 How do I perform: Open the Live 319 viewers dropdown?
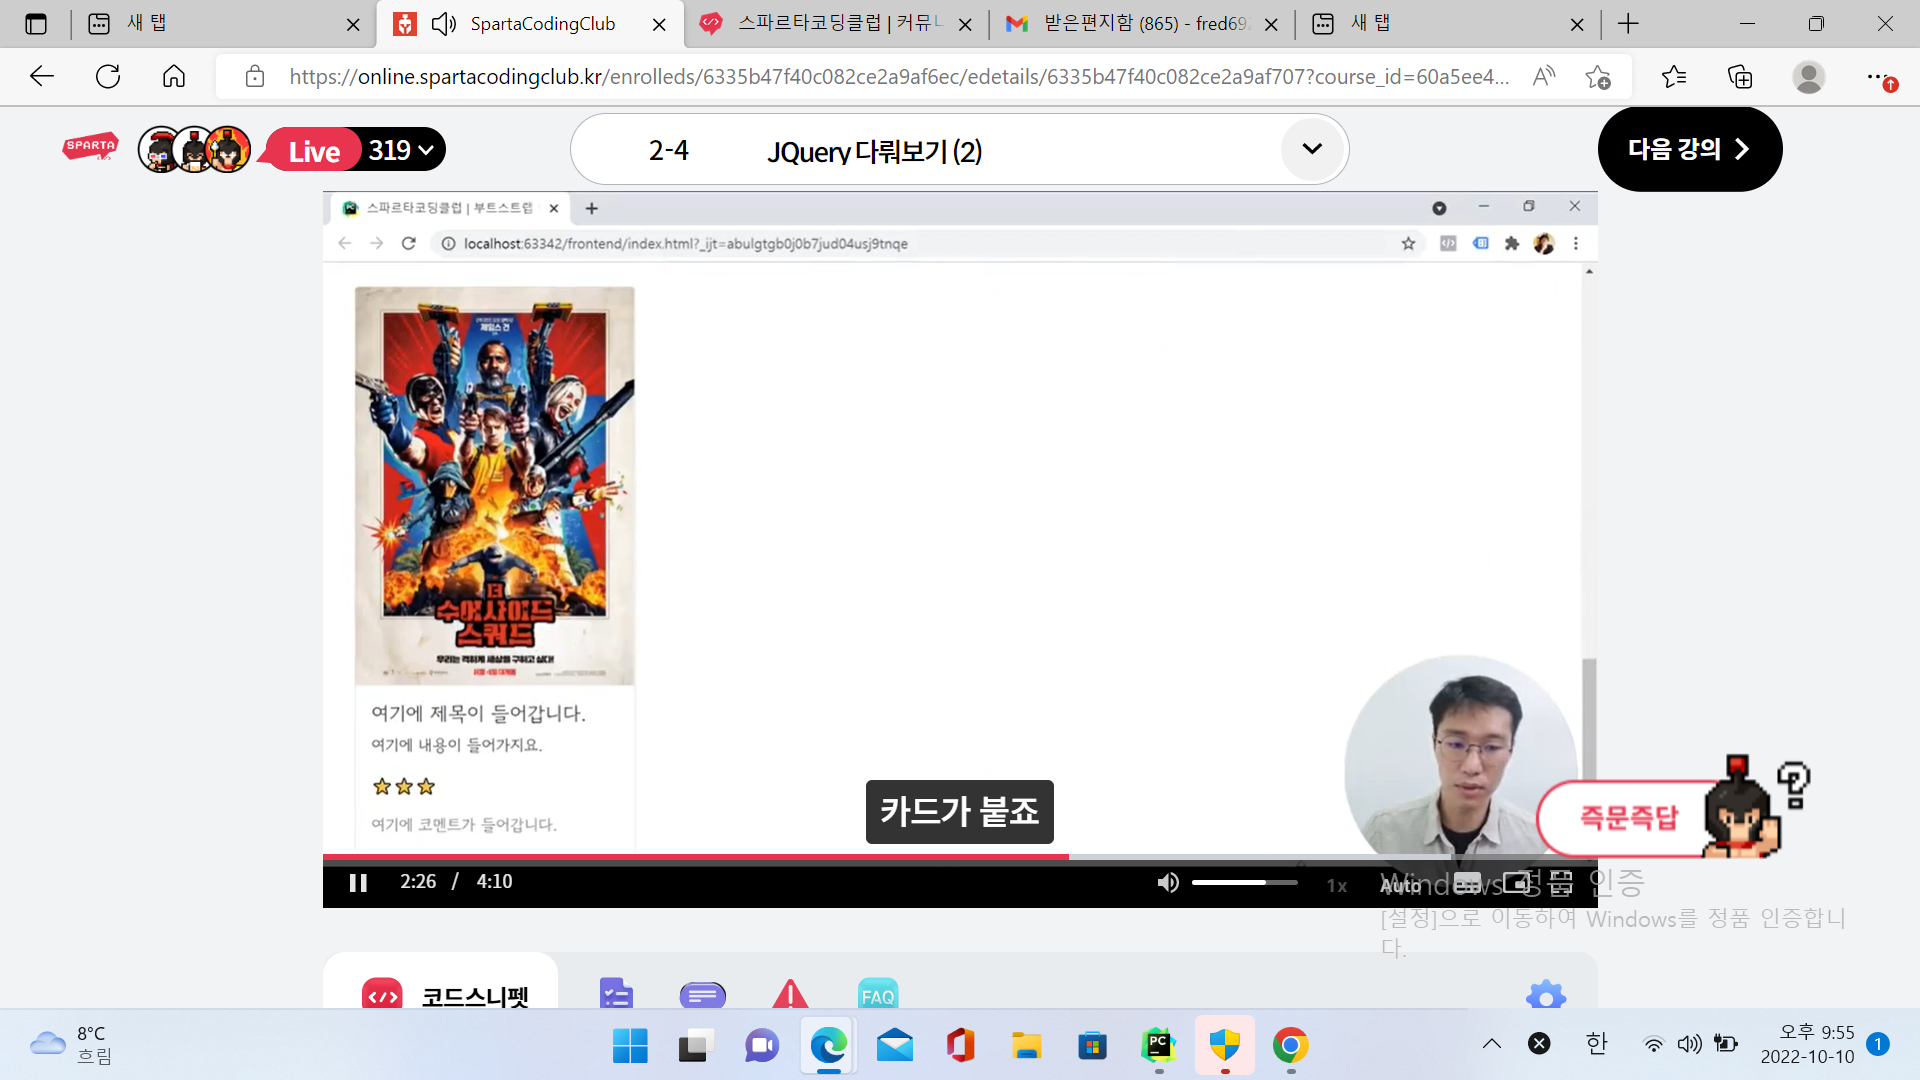coord(356,150)
